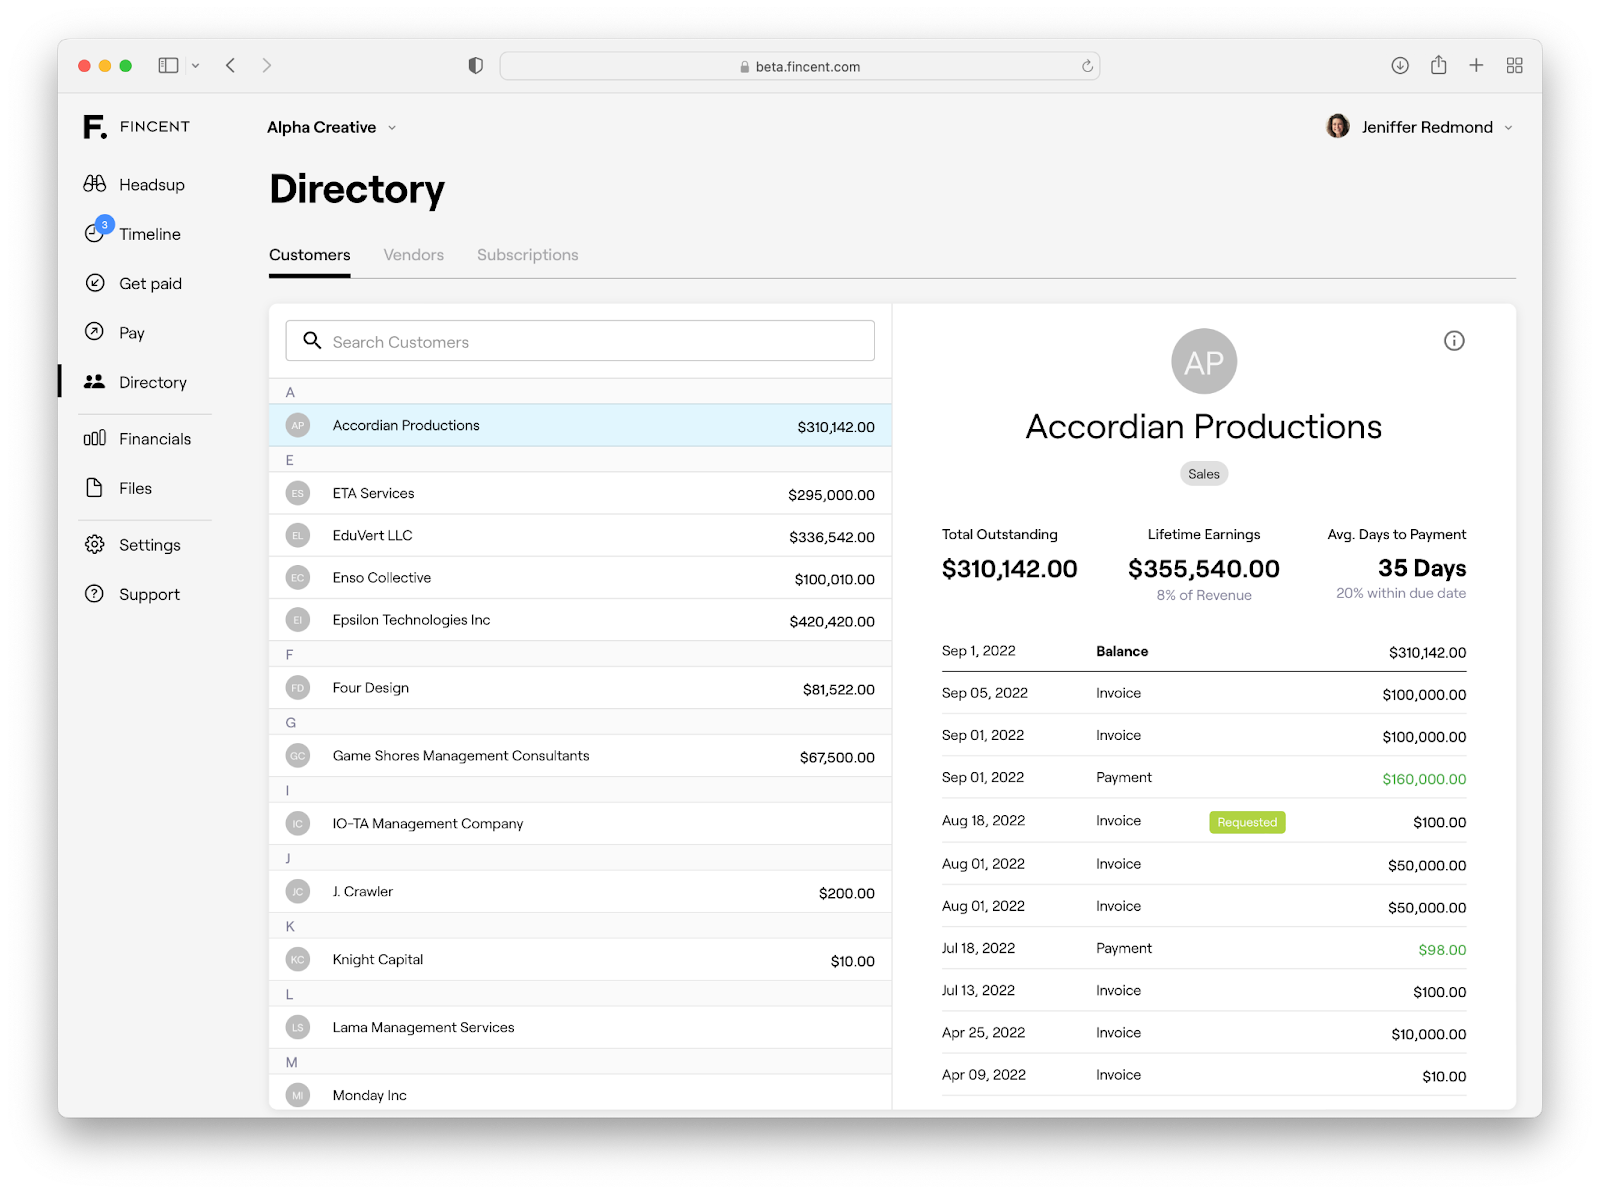
Task: Go forward with browser forward arrow
Action: (x=267, y=66)
